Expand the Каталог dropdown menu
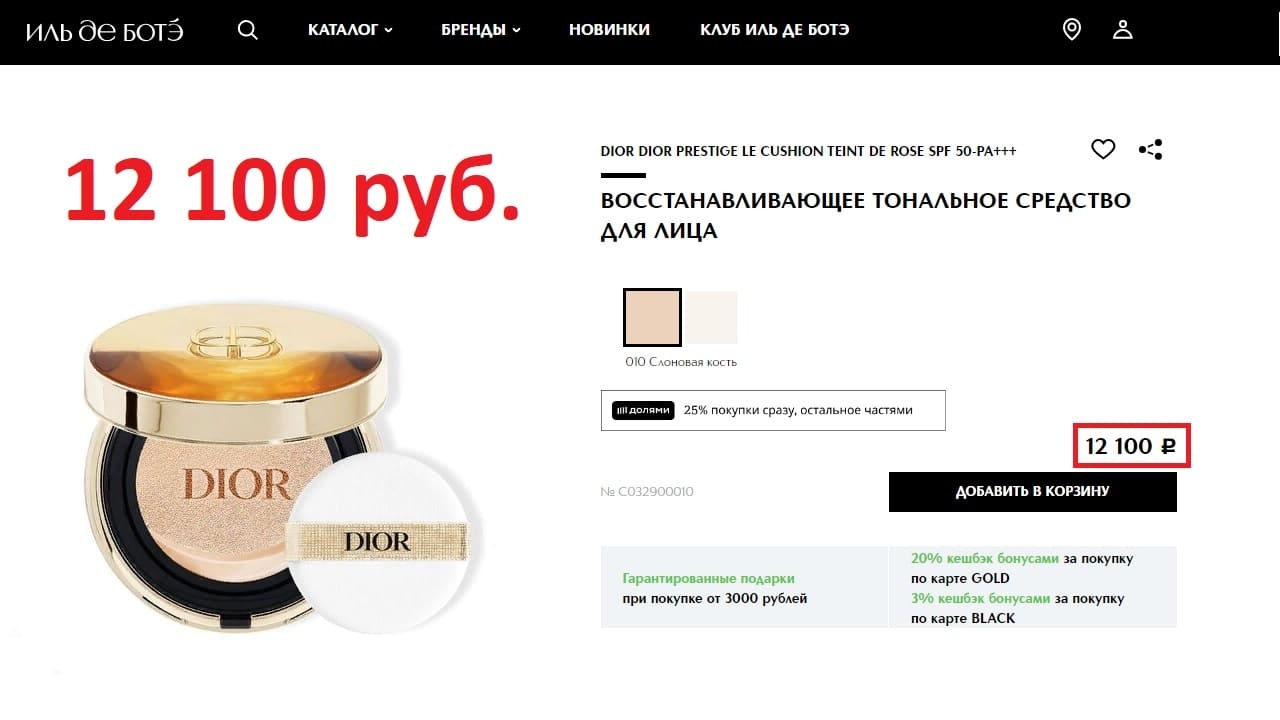 click(350, 30)
